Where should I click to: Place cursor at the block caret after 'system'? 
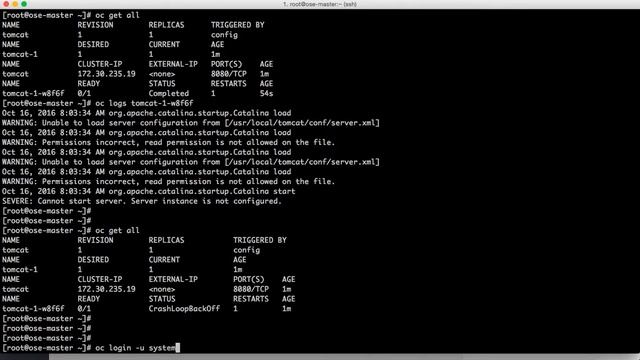click(178, 348)
